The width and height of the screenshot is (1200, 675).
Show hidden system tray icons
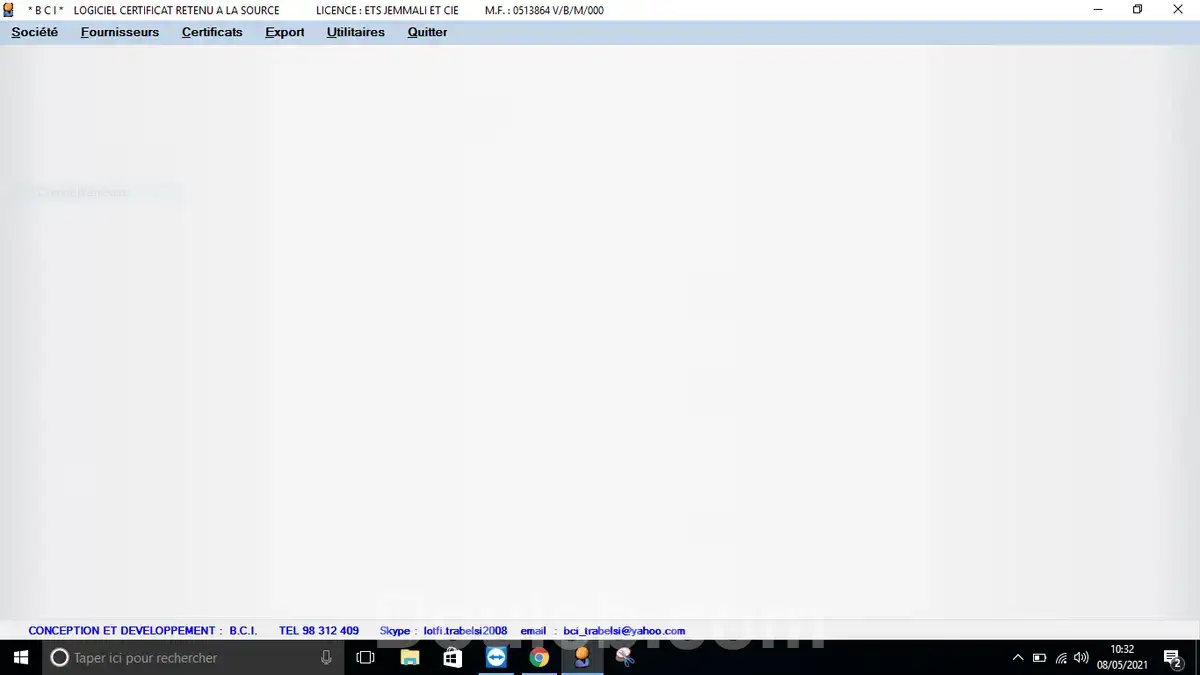(1018, 657)
